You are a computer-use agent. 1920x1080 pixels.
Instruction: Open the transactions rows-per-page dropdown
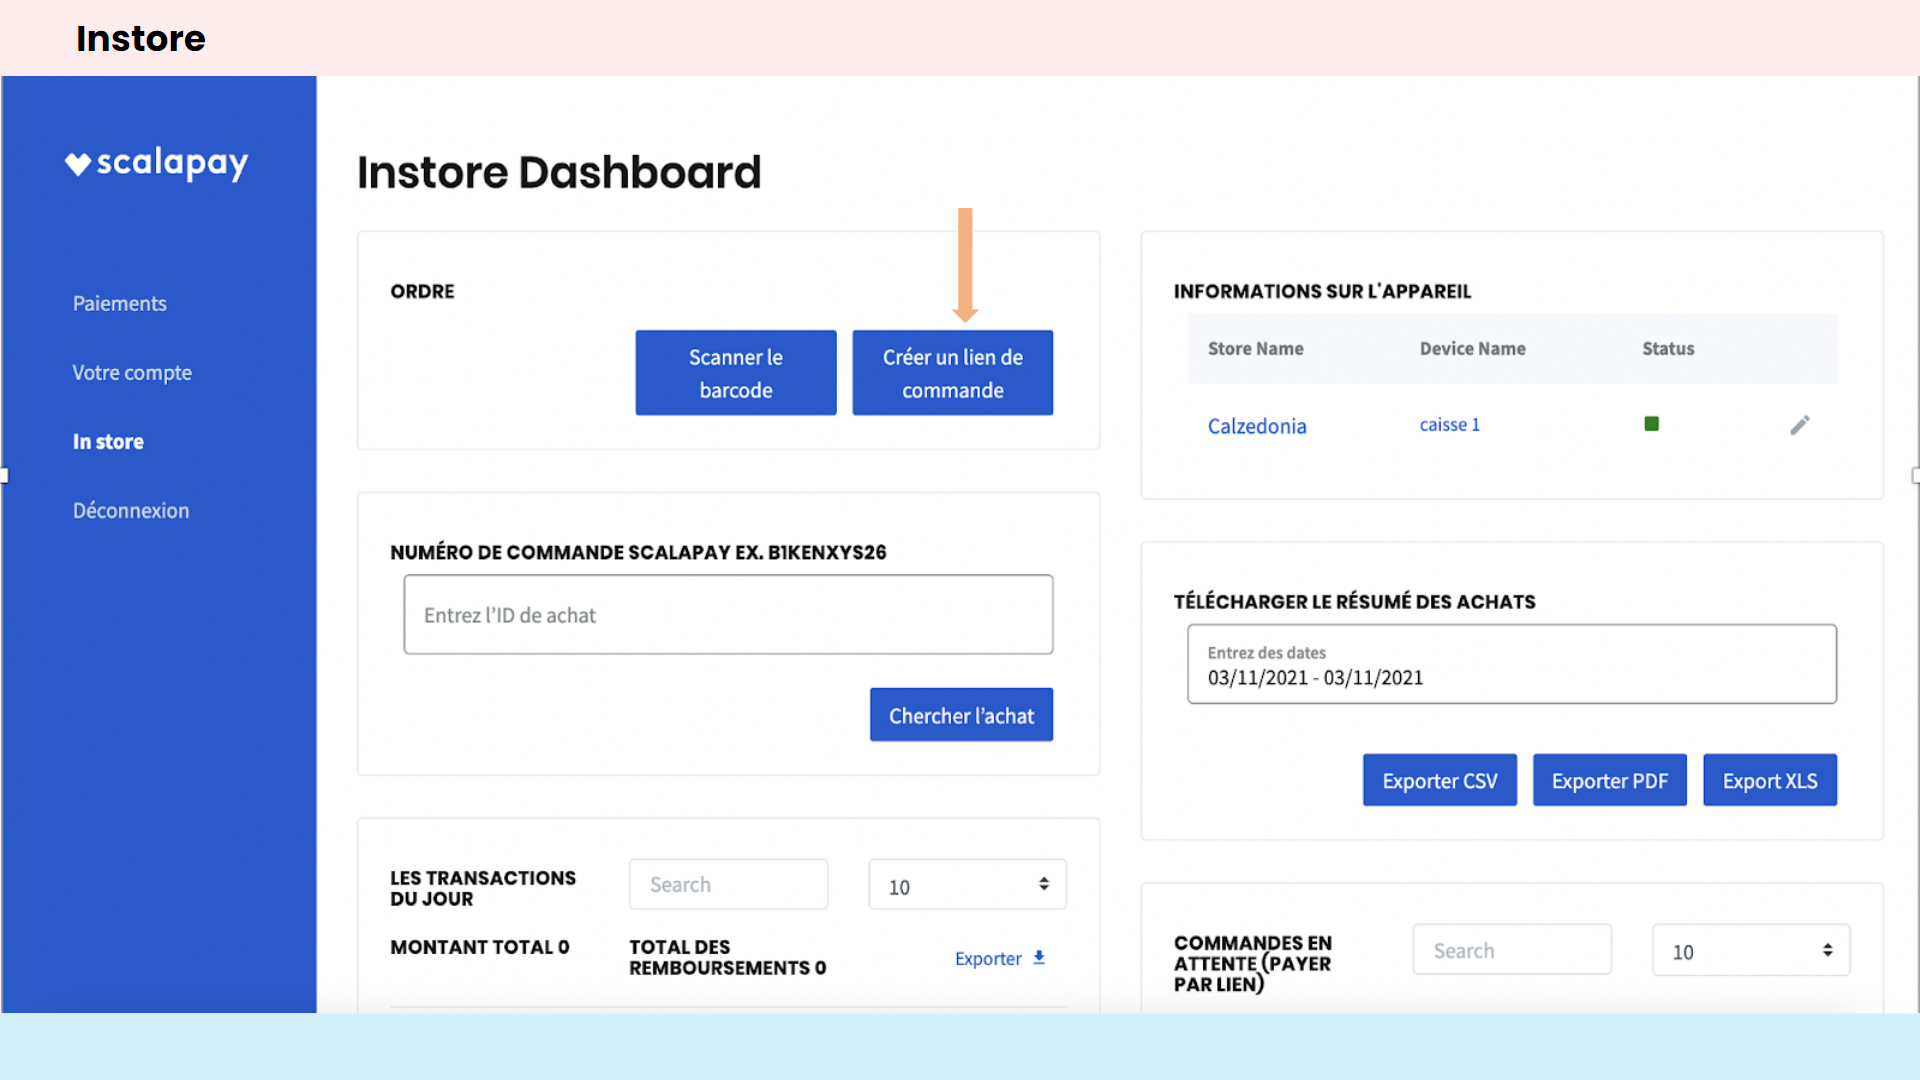(967, 885)
